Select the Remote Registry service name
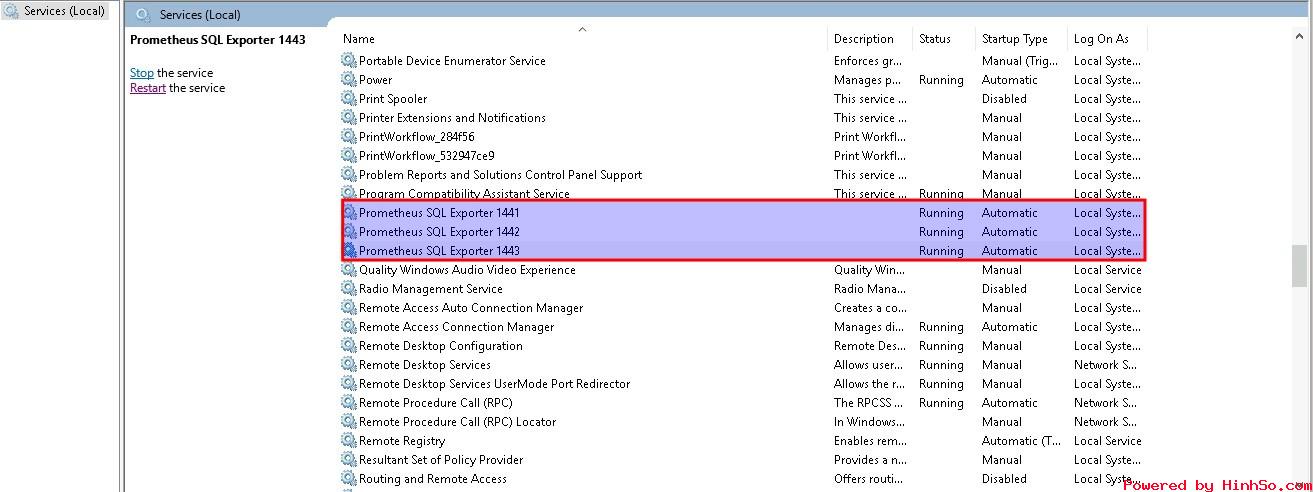 [x=402, y=441]
